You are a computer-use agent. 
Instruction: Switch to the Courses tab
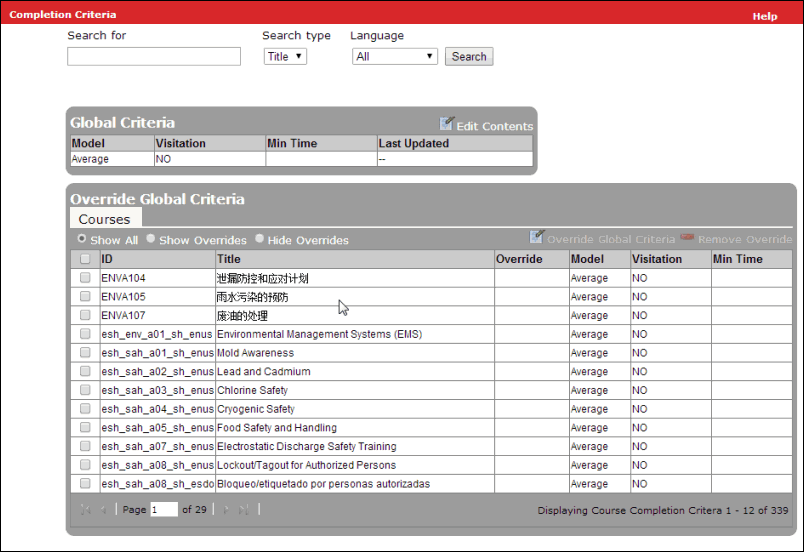pyautogui.click(x=105, y=219)
